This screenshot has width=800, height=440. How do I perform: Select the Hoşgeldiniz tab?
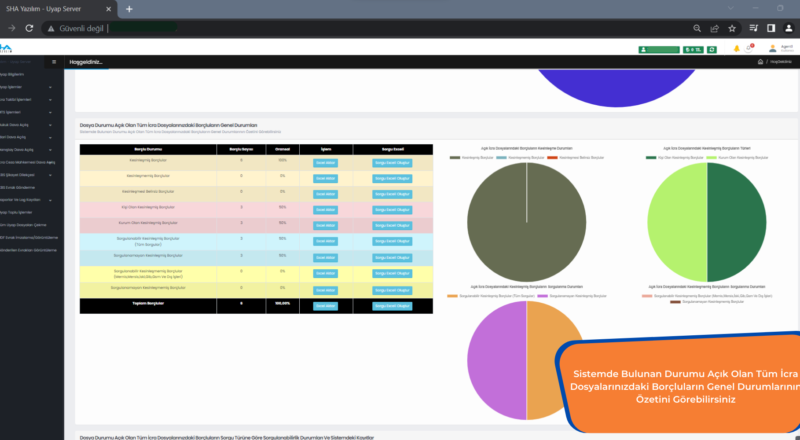pos(85,62)
